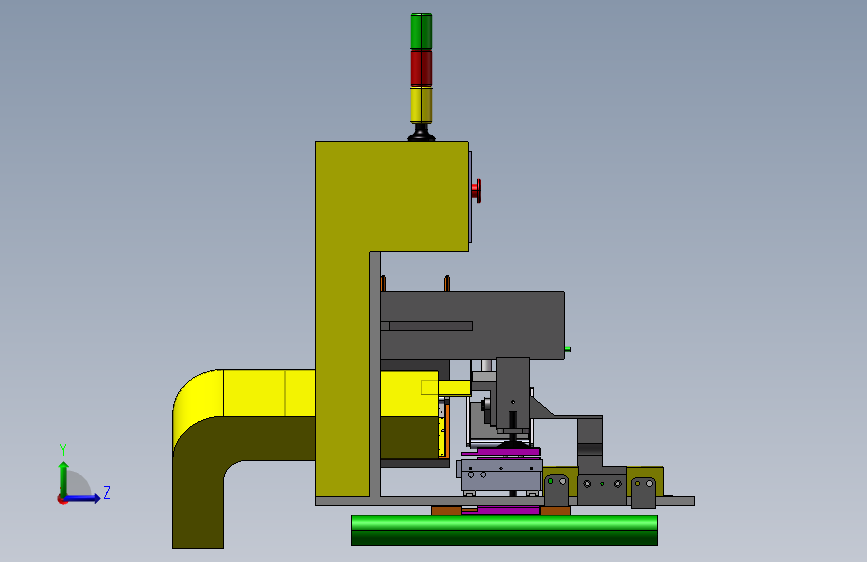The image size is (867, 562).
Task: Click the blue Z axis of the orientation triad
Action: point(82,498)
